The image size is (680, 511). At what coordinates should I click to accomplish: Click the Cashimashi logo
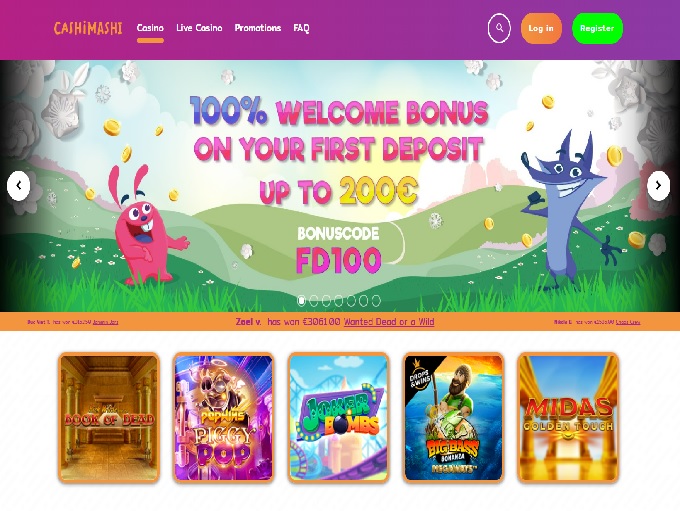click(88, 28)
